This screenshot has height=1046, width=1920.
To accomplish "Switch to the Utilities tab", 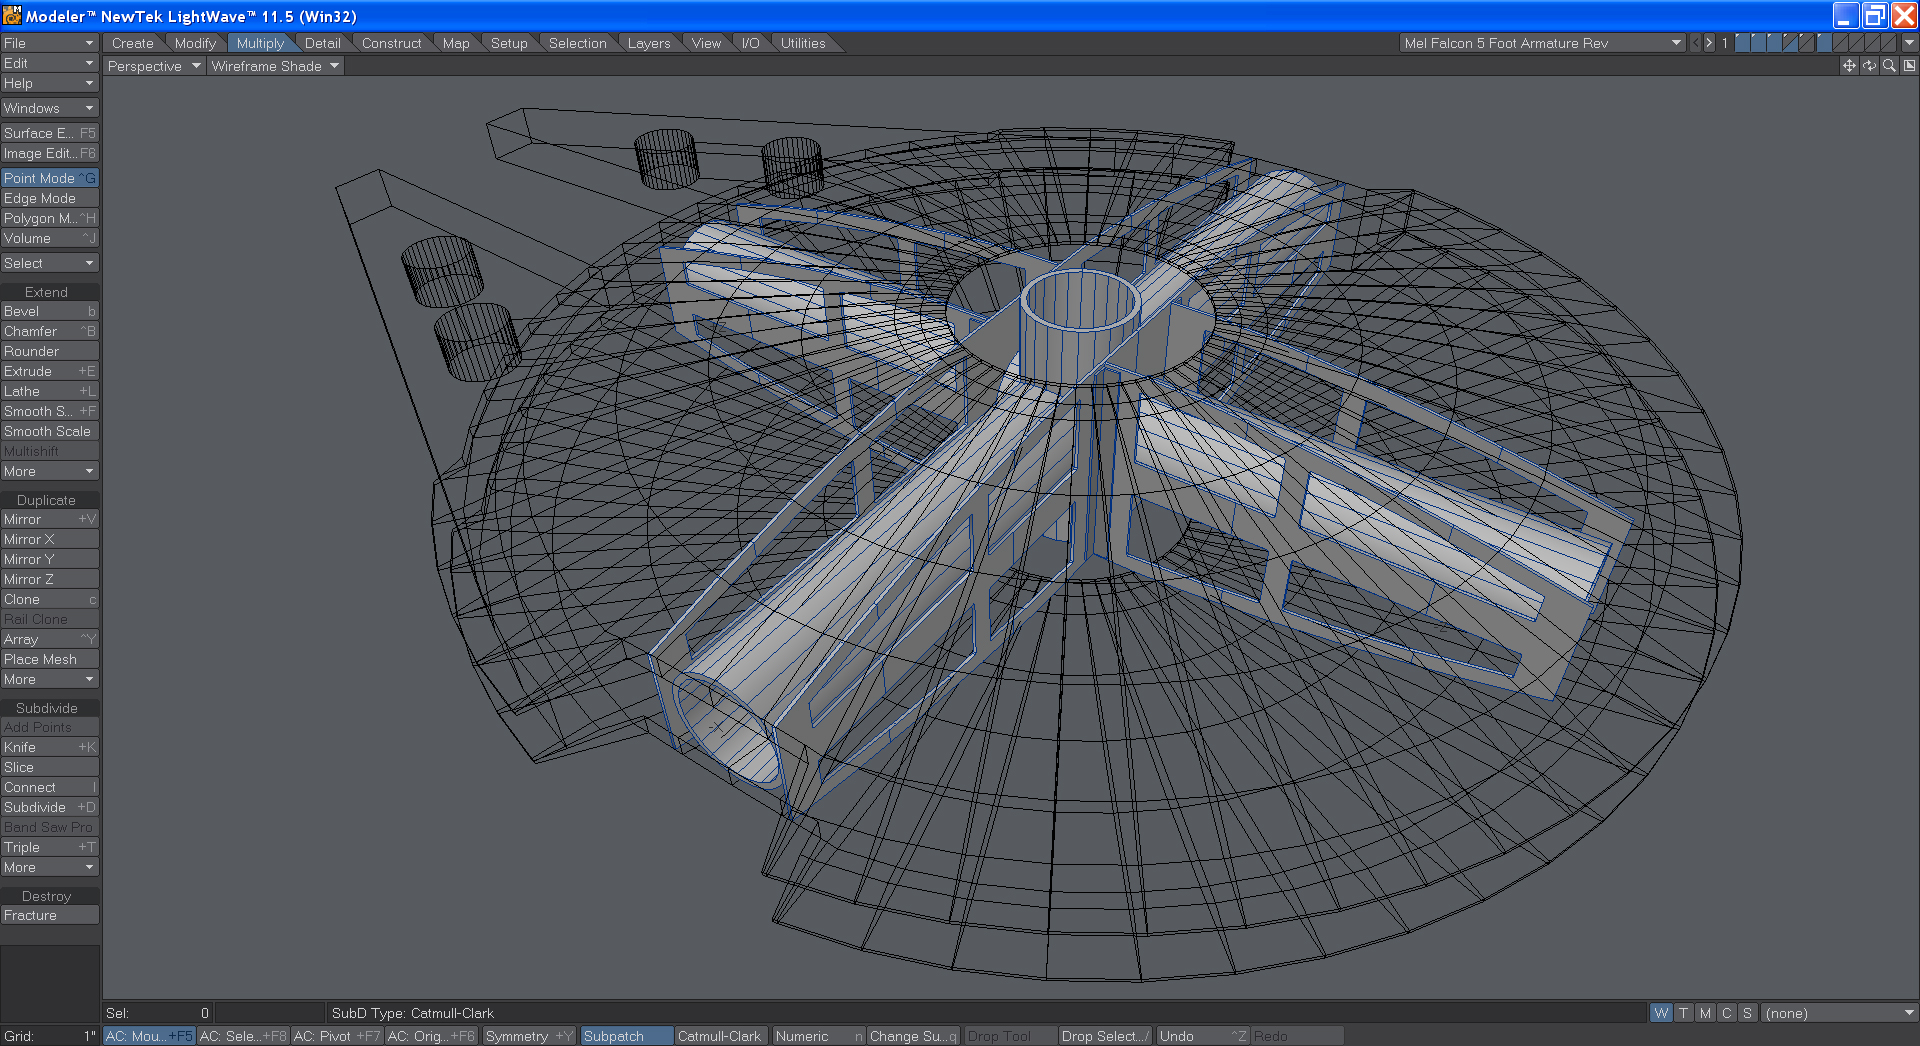I will click(803, 43).
